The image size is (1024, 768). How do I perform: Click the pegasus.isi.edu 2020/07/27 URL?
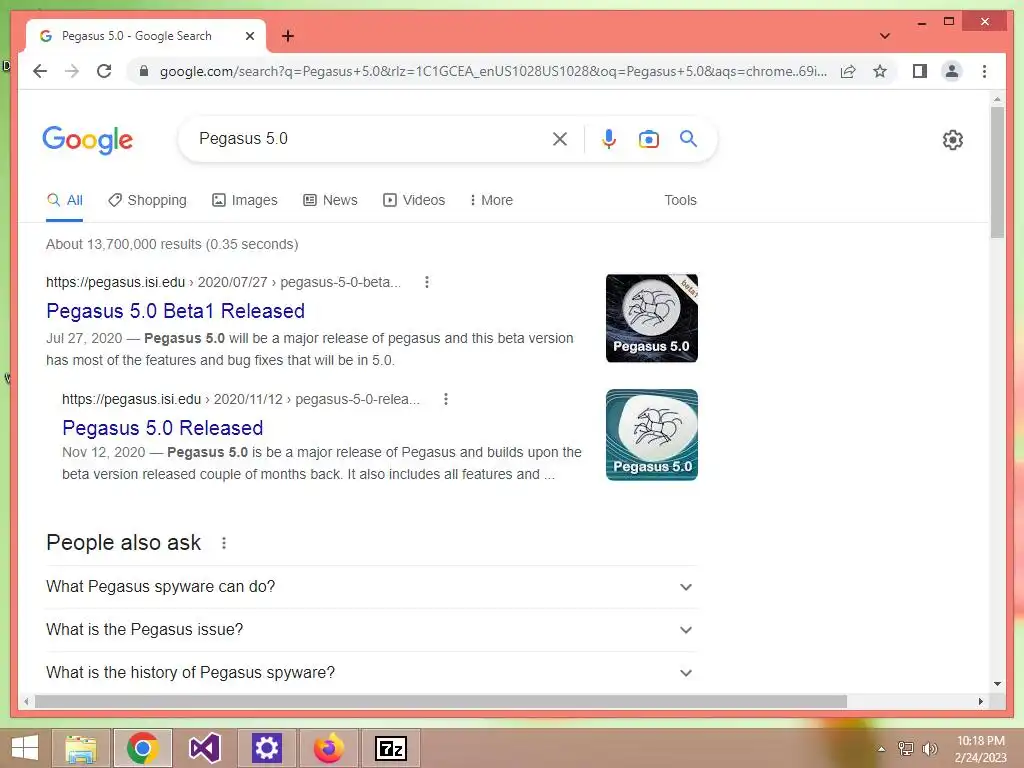click(223, 282)
